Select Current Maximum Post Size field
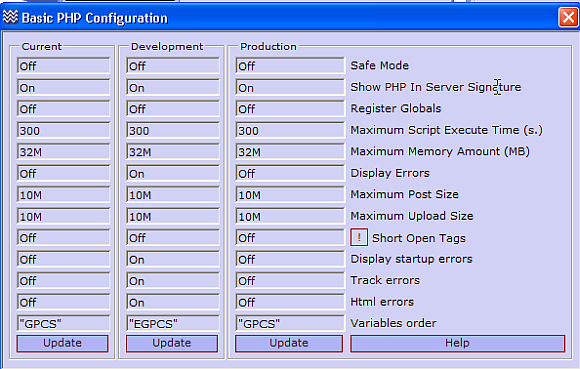 pyautogui.click(x=63, y=194)
